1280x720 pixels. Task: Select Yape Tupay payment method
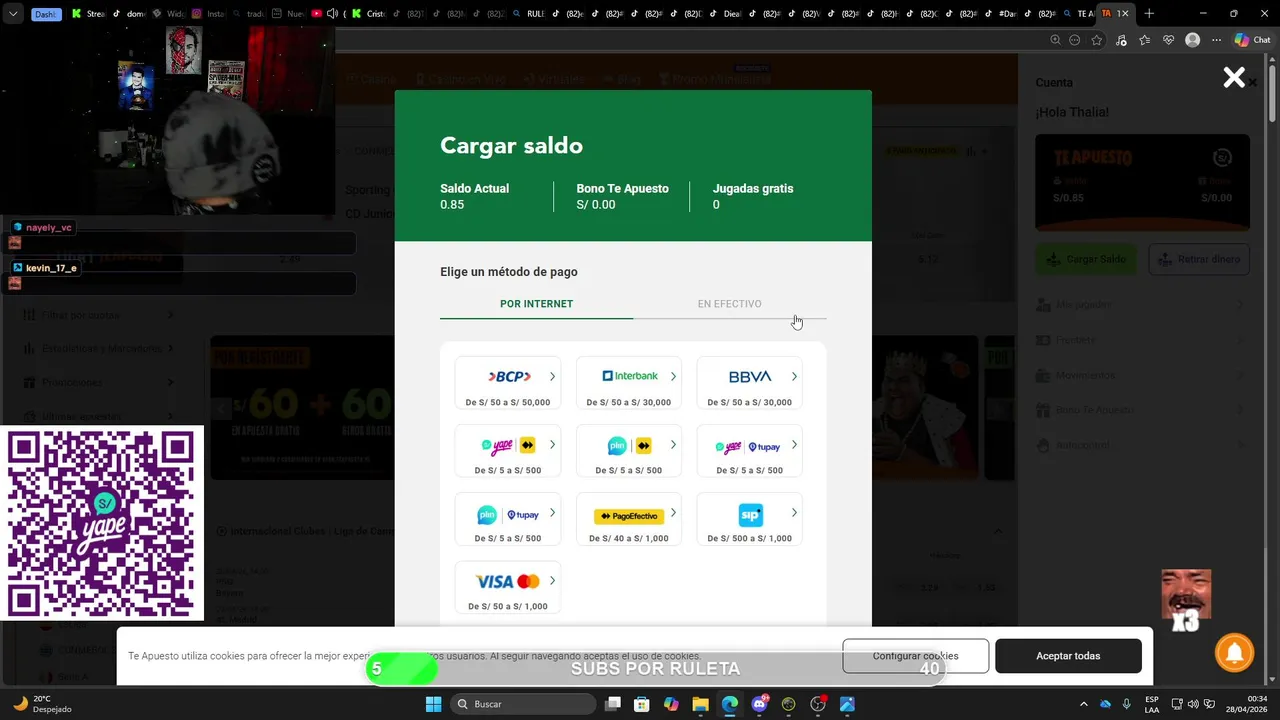(x=750, y=451)
